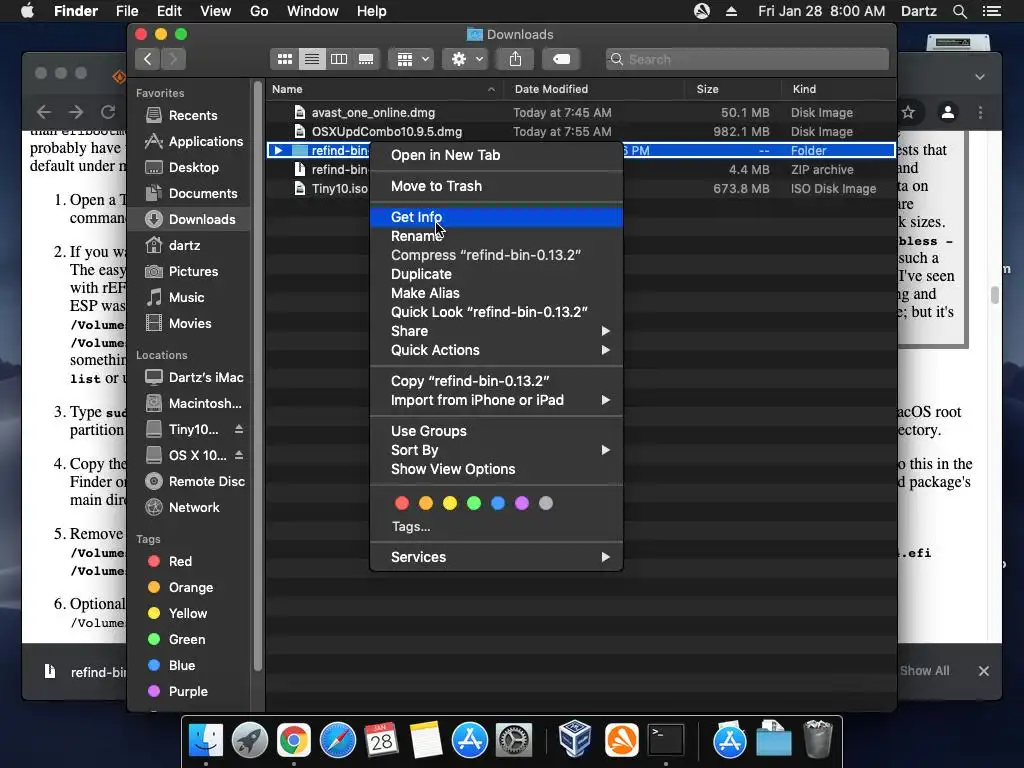
Task: Sort by the Kind column header
Action: [839, 89]
